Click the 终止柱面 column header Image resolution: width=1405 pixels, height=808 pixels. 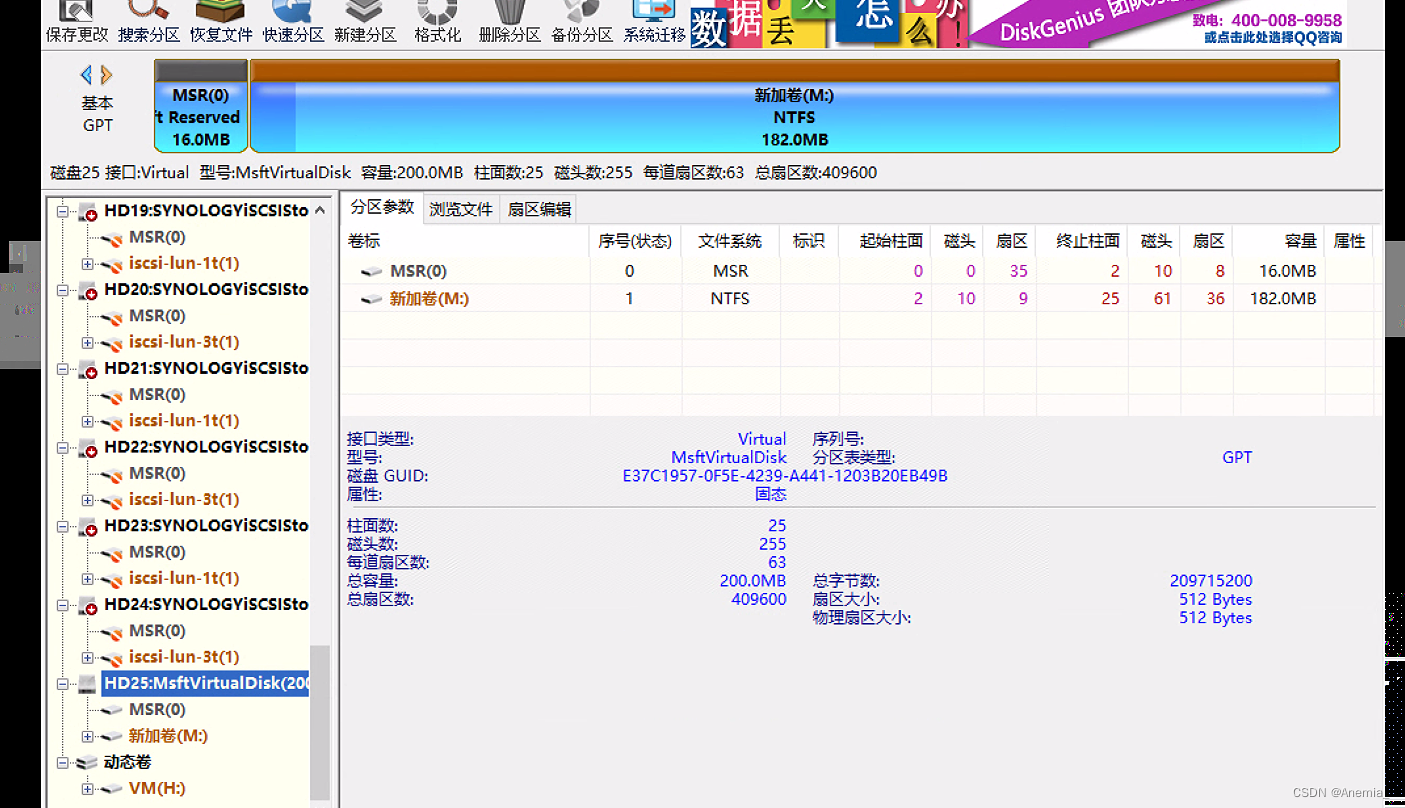(1082, 241)
